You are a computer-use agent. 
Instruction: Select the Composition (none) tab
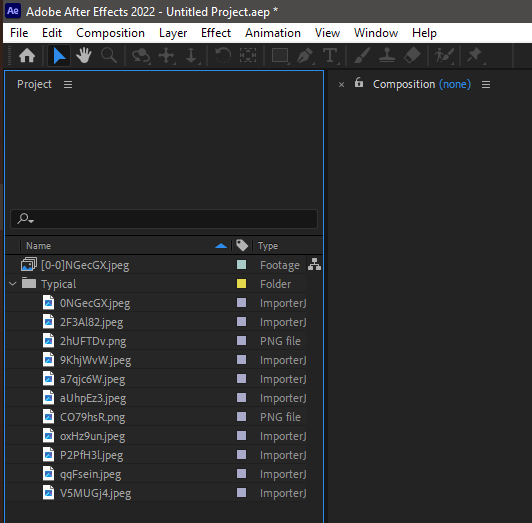(x=422, y=84)
